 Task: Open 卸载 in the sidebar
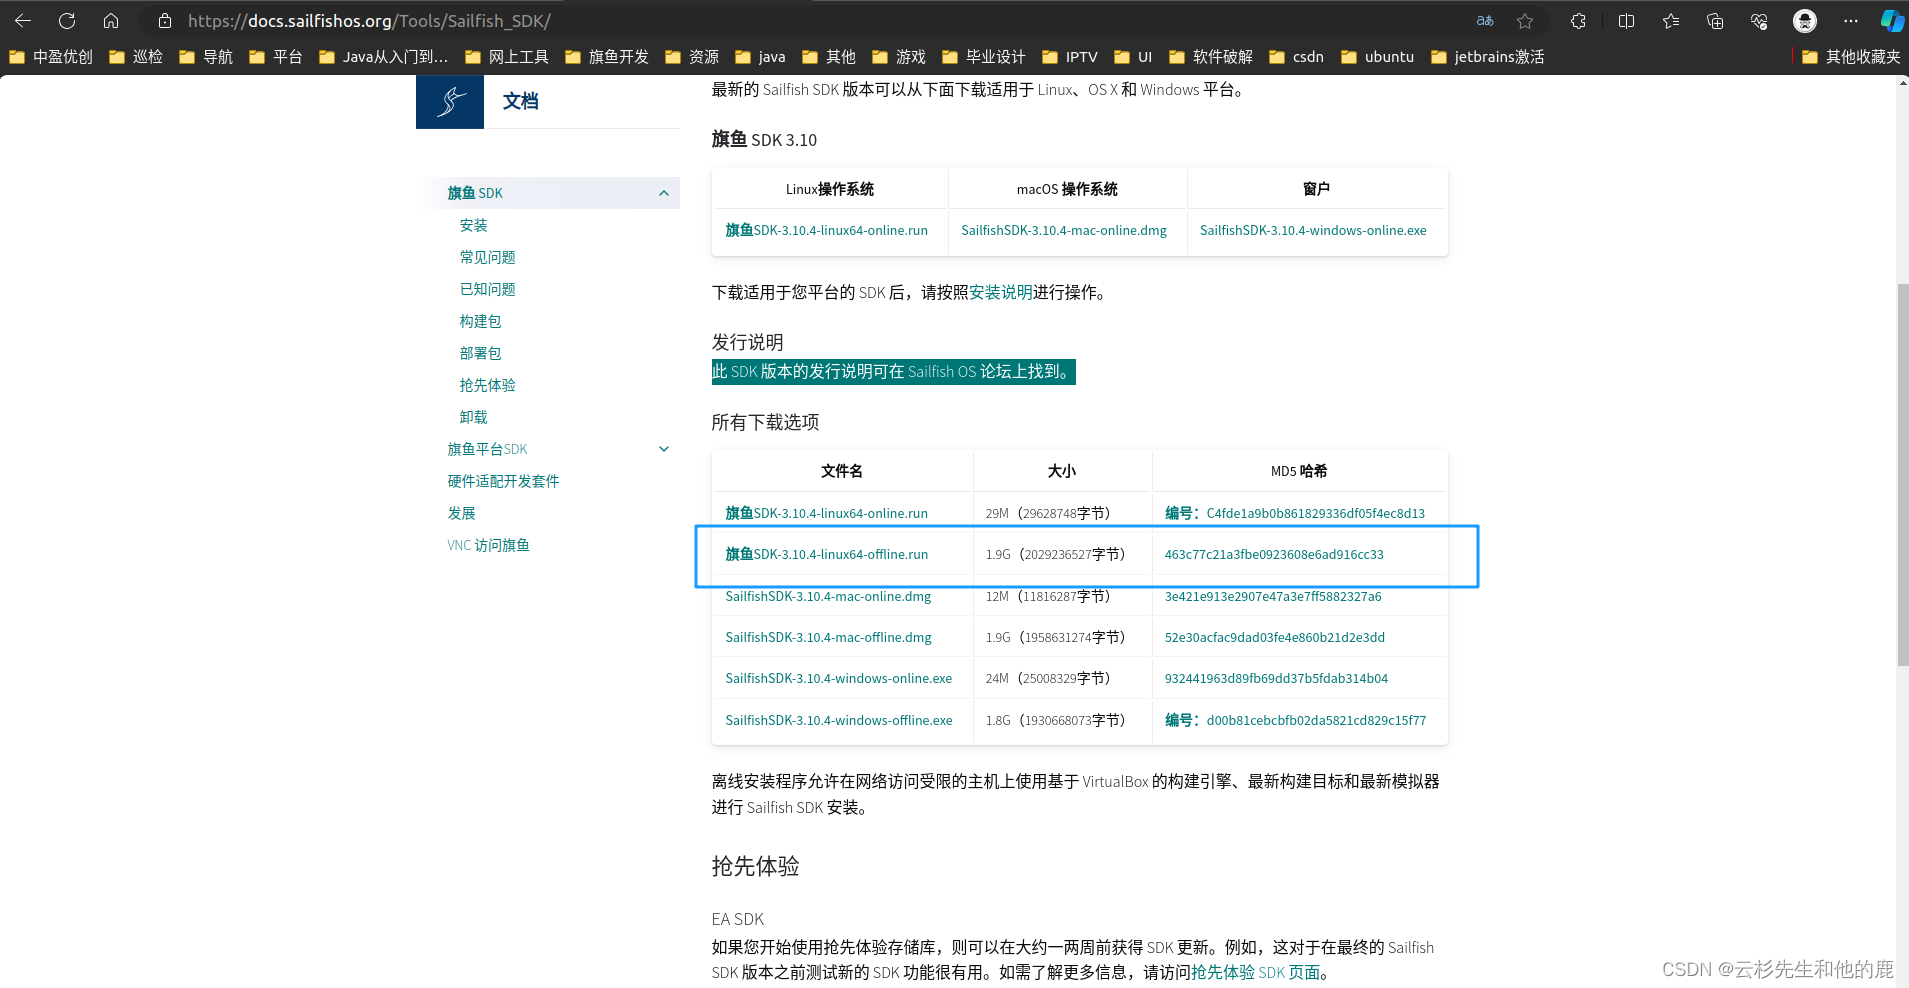474,417
